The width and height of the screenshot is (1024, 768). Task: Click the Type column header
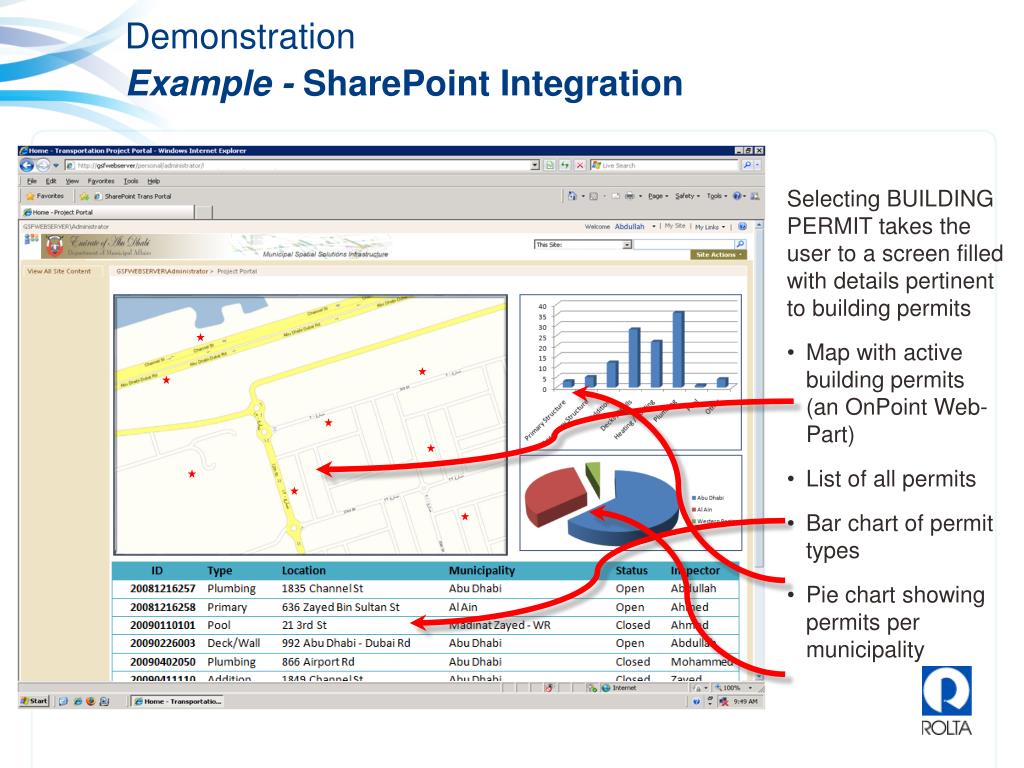click(219, 571)
